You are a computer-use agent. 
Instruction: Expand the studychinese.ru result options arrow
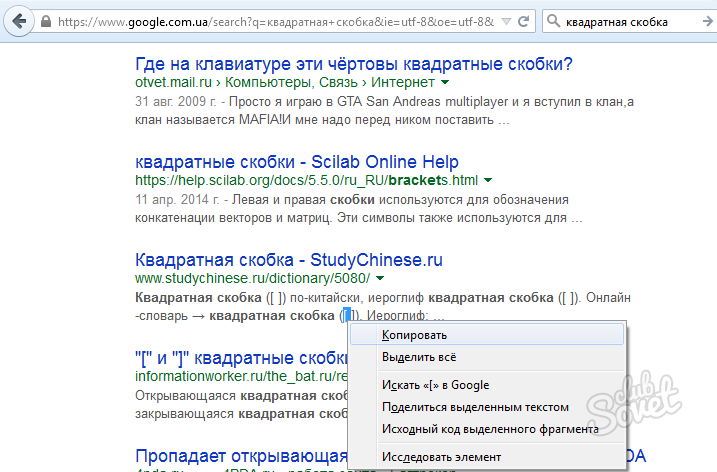(382, 278)
